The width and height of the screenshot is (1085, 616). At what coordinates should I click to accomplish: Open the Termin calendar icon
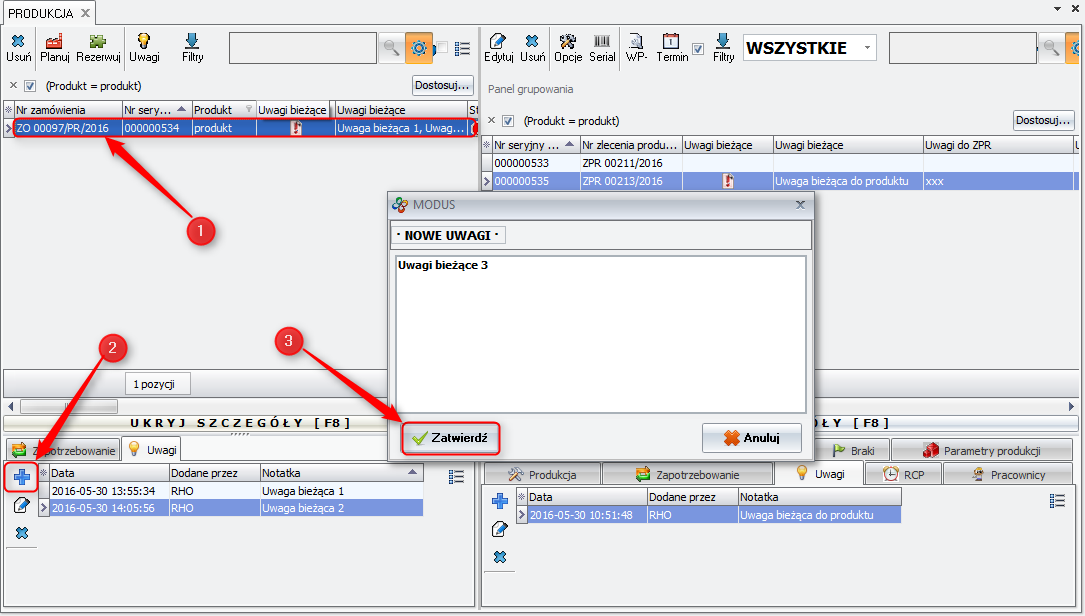coord(672,48)
